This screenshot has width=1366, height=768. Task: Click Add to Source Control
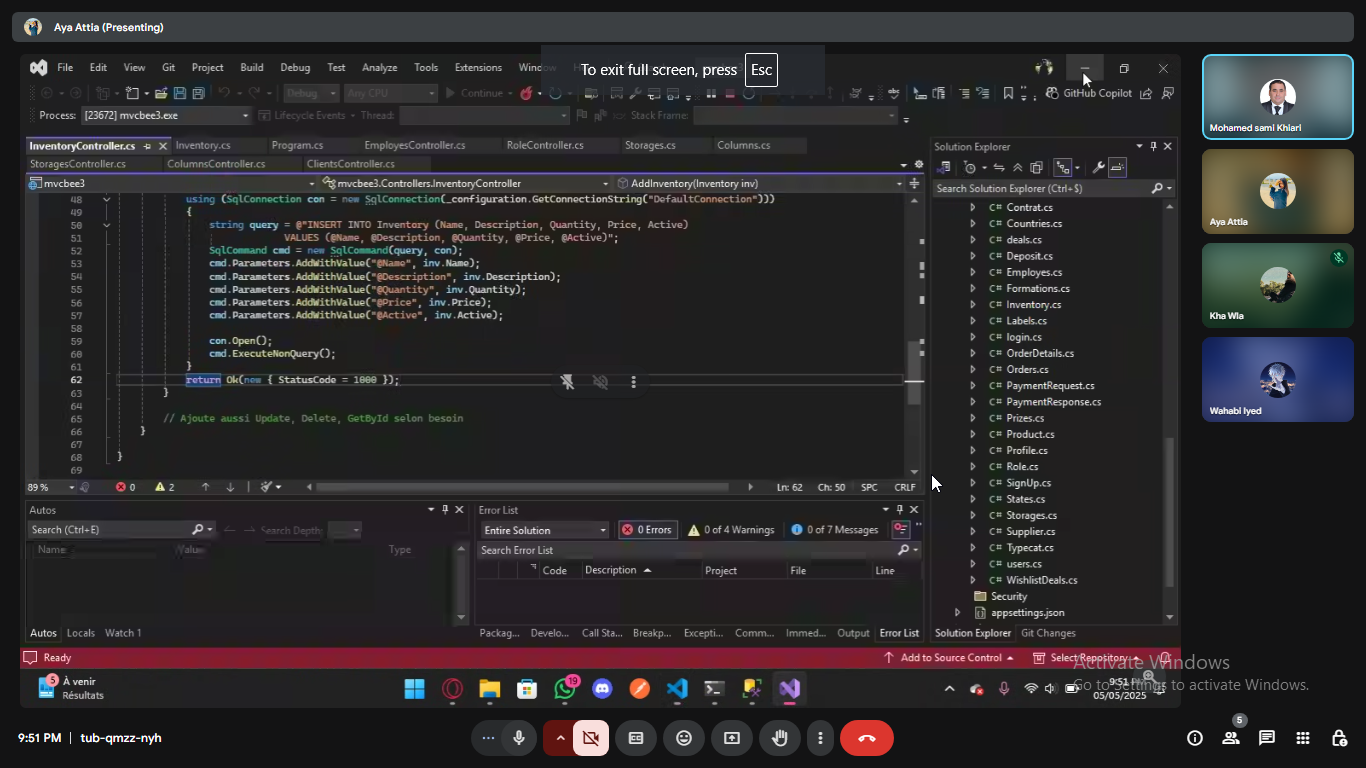point(948,658)
